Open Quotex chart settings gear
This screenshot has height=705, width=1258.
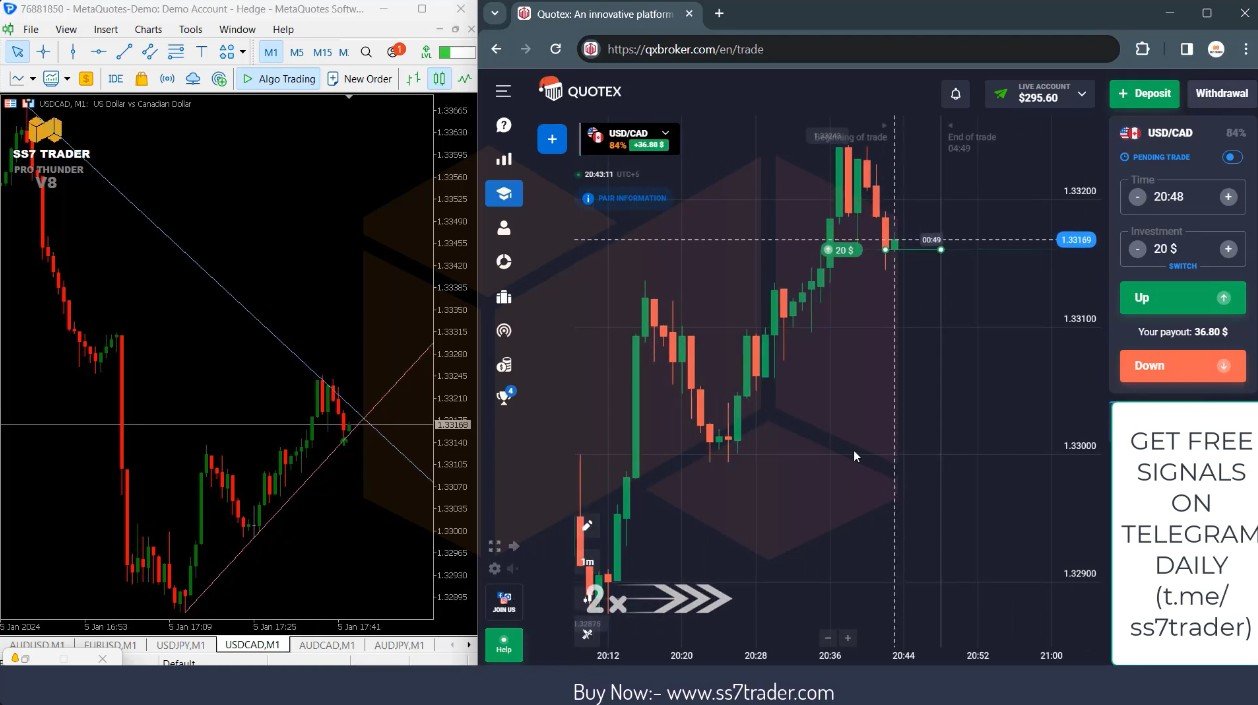(x=494, y=568)
